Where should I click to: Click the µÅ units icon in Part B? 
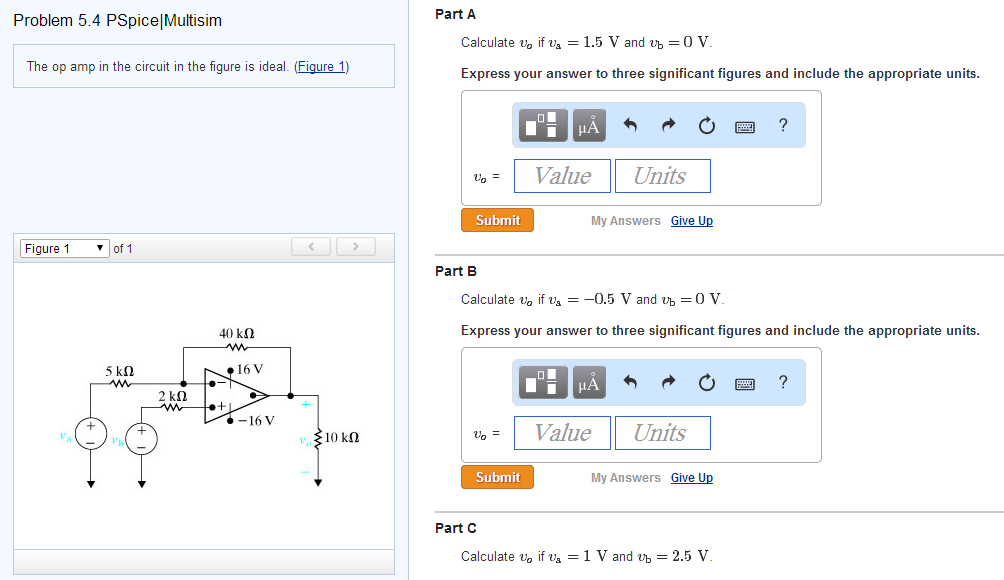tap(588, 381)
